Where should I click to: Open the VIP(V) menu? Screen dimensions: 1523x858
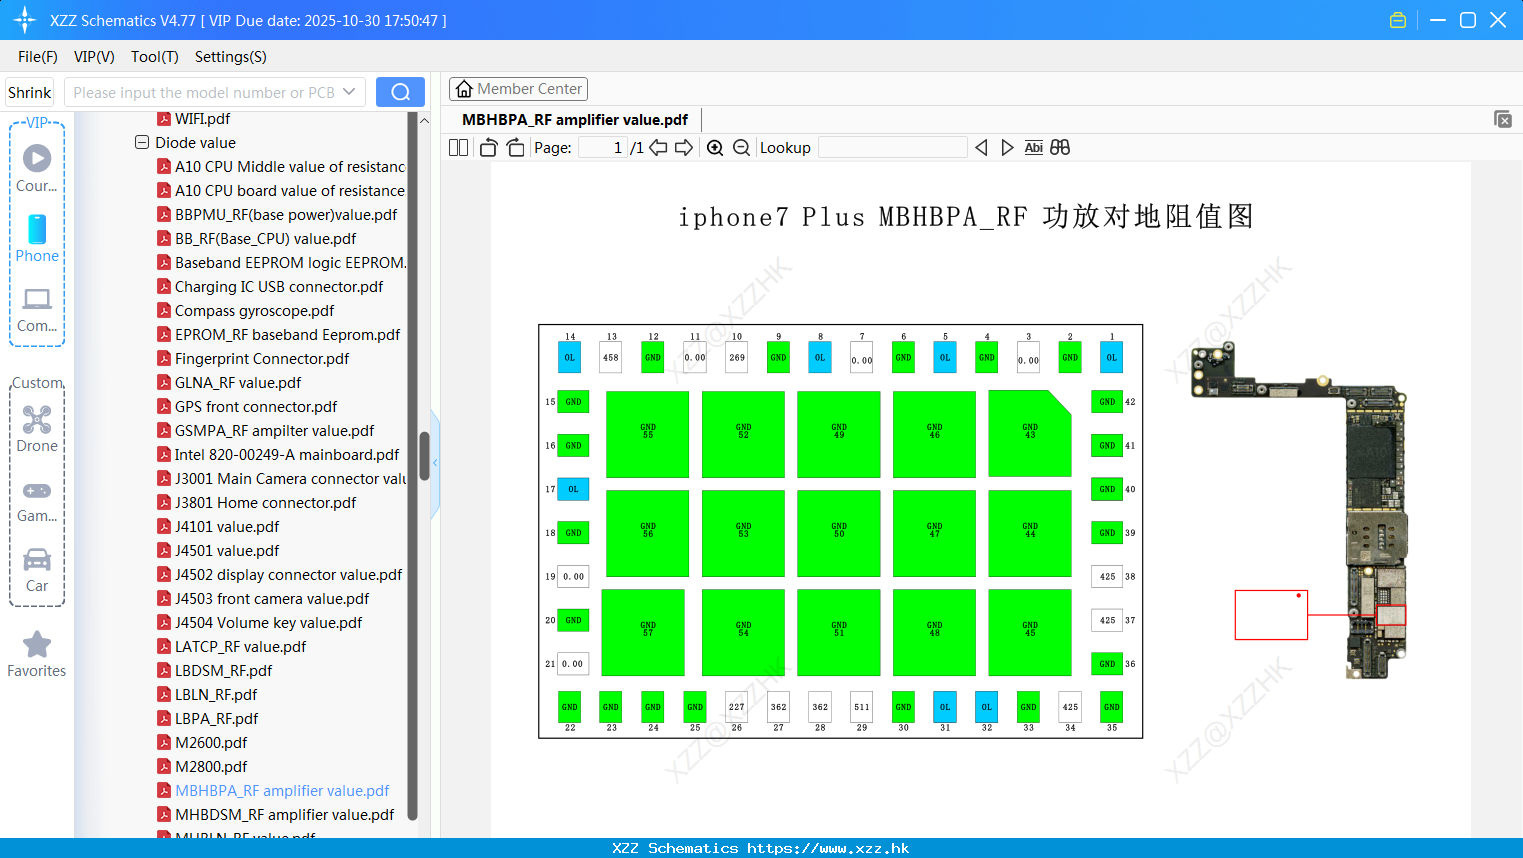pyautogui.click(x=94, y=57)
